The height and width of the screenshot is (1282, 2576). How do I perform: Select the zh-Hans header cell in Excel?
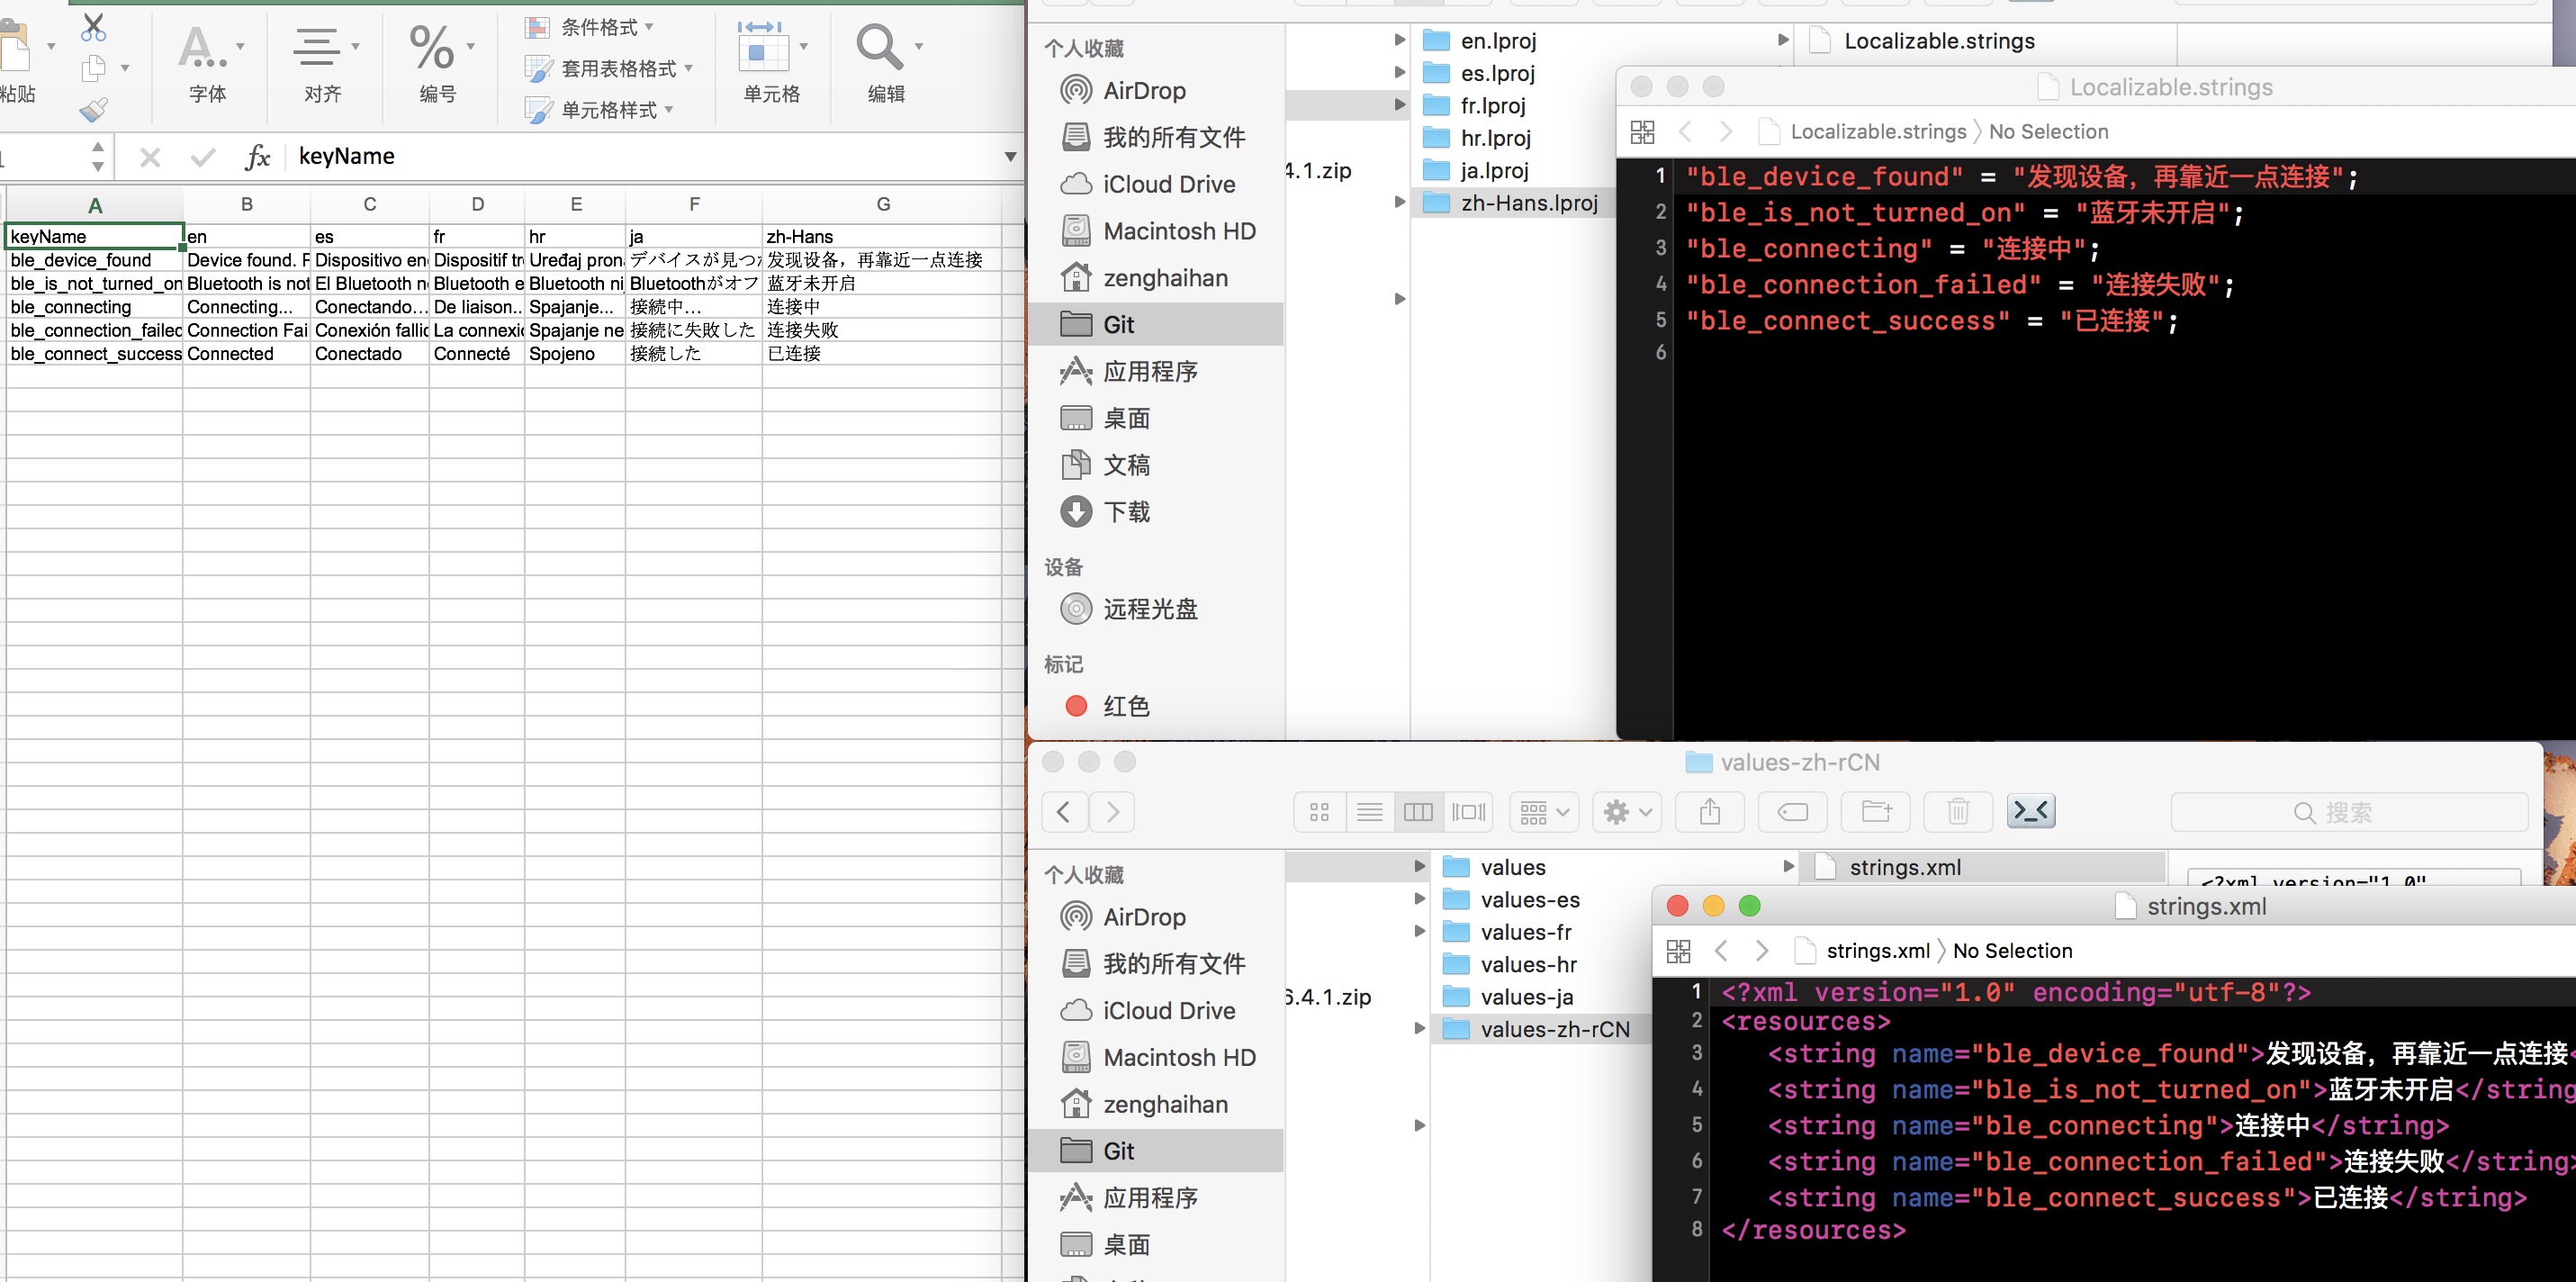tap(881, 237)
